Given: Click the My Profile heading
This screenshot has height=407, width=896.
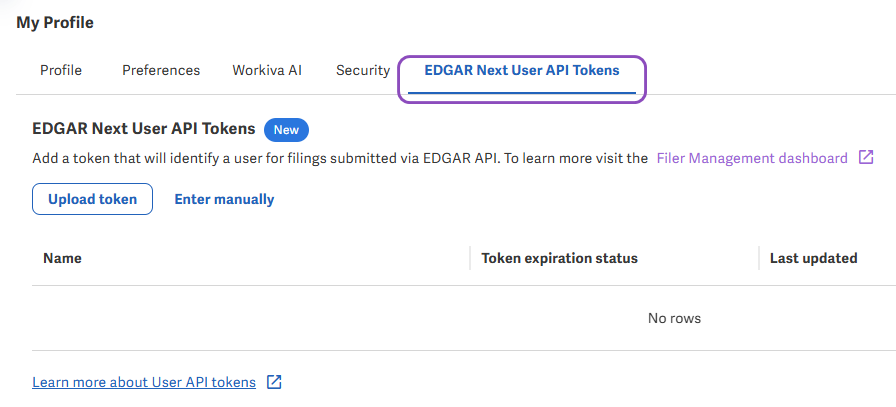Looking at the screenshot, I should 55,23.
